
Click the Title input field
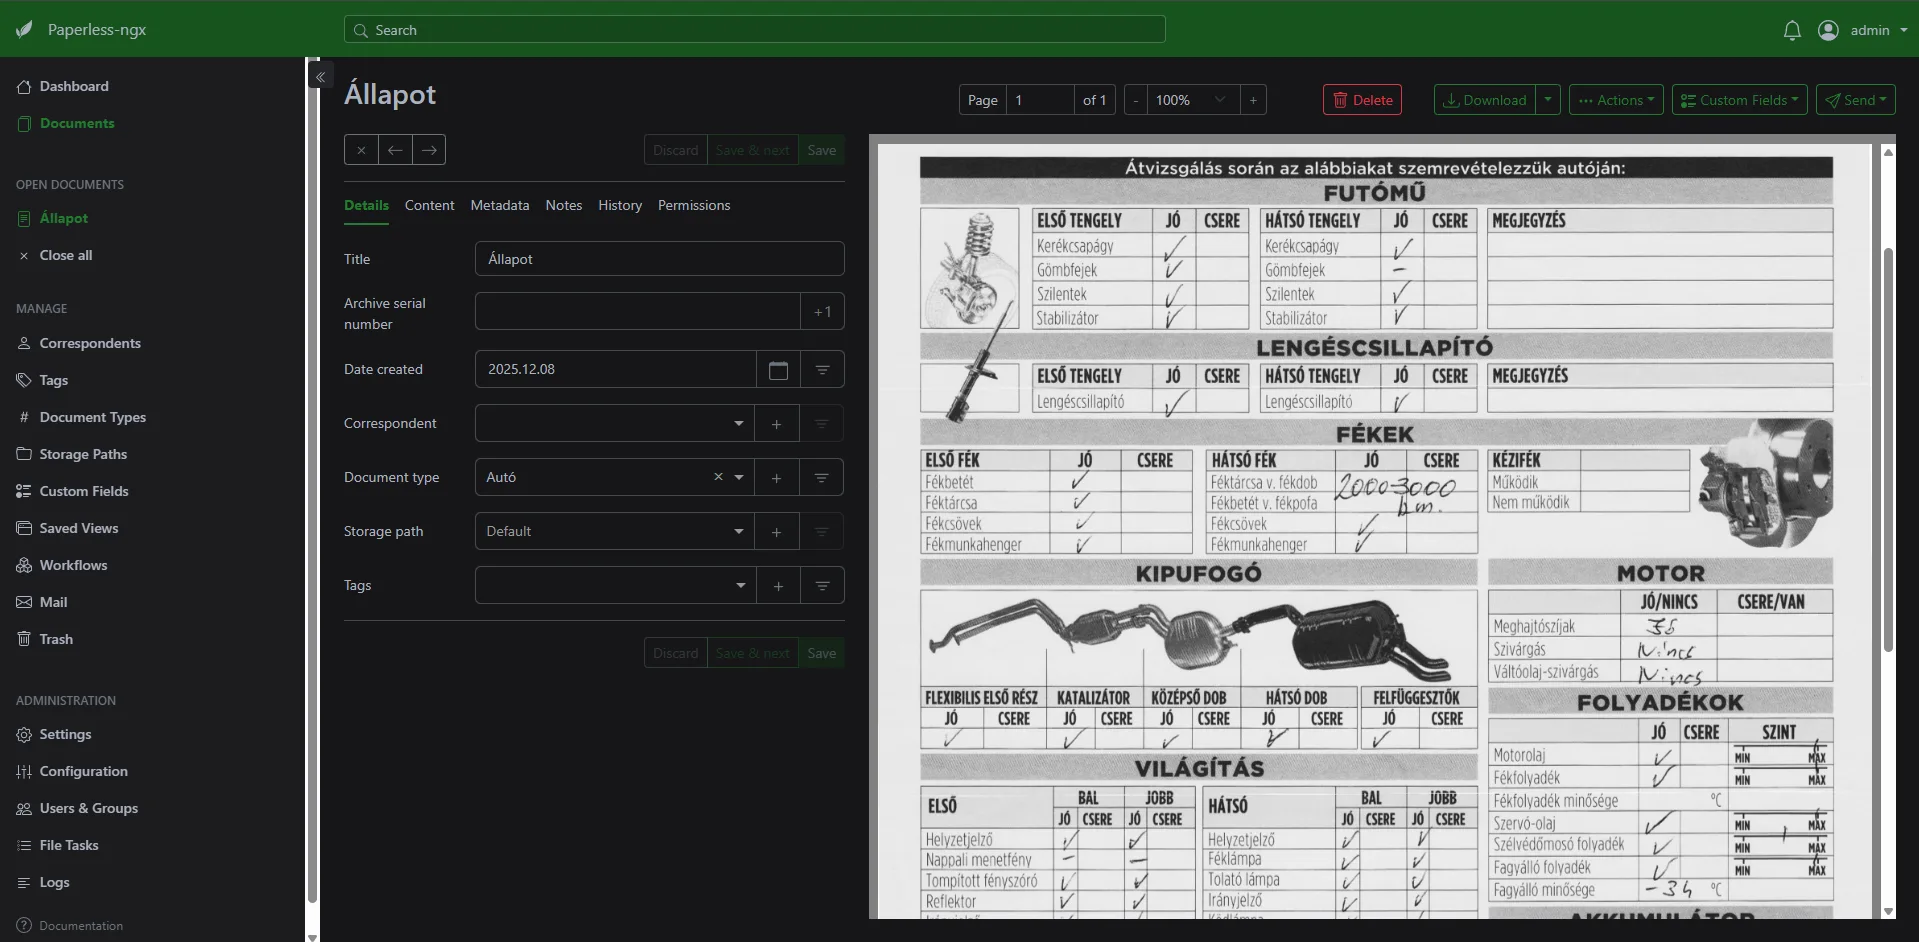coord(659,259)
